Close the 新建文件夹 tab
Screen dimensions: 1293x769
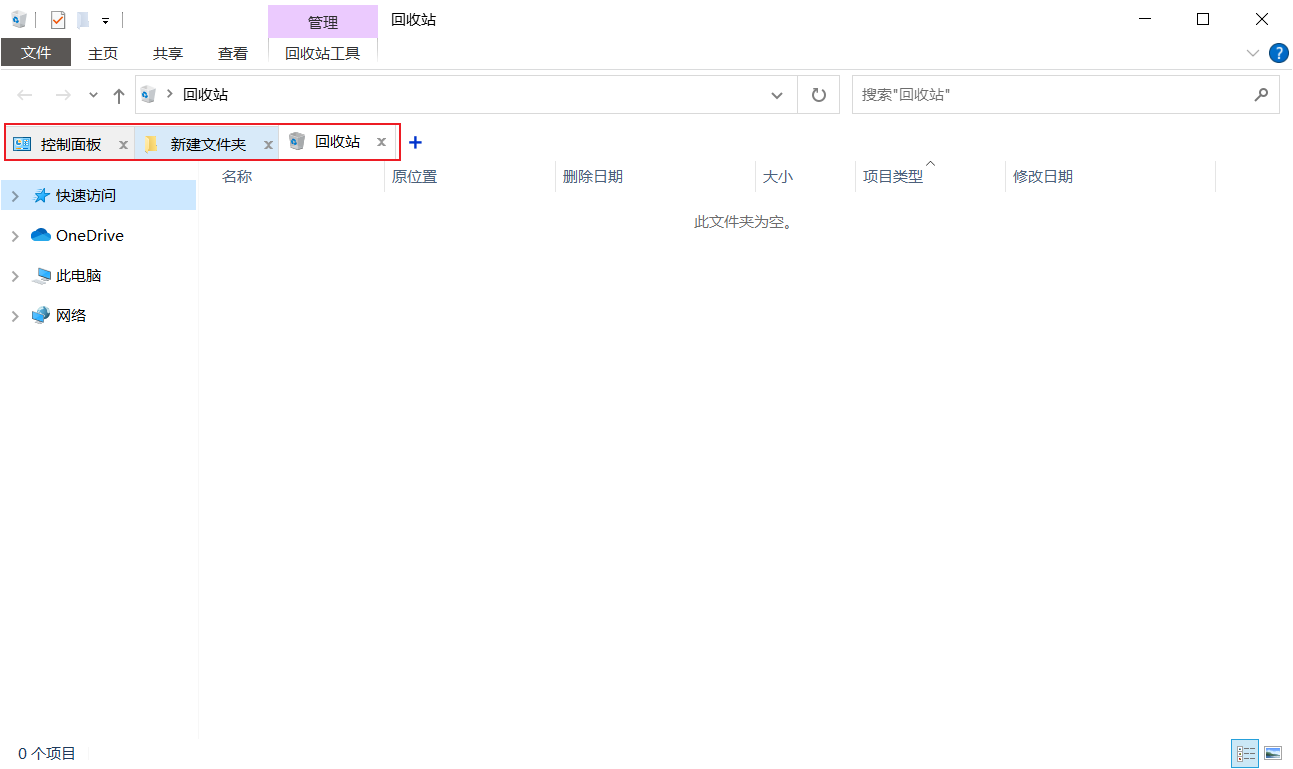point(268,145)
